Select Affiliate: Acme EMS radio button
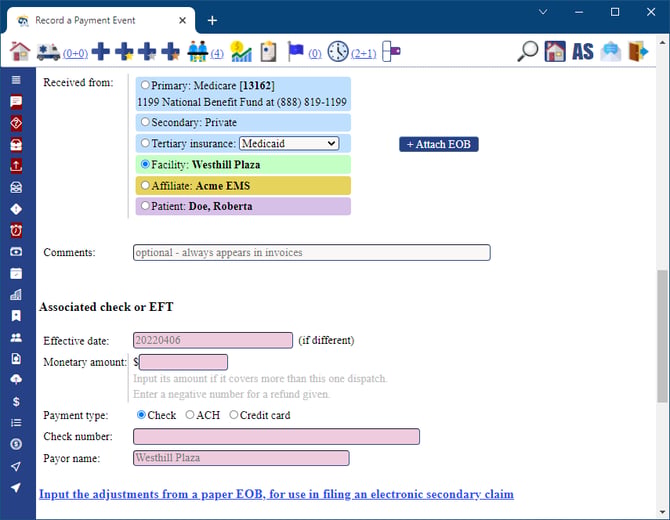 (145, 185)
